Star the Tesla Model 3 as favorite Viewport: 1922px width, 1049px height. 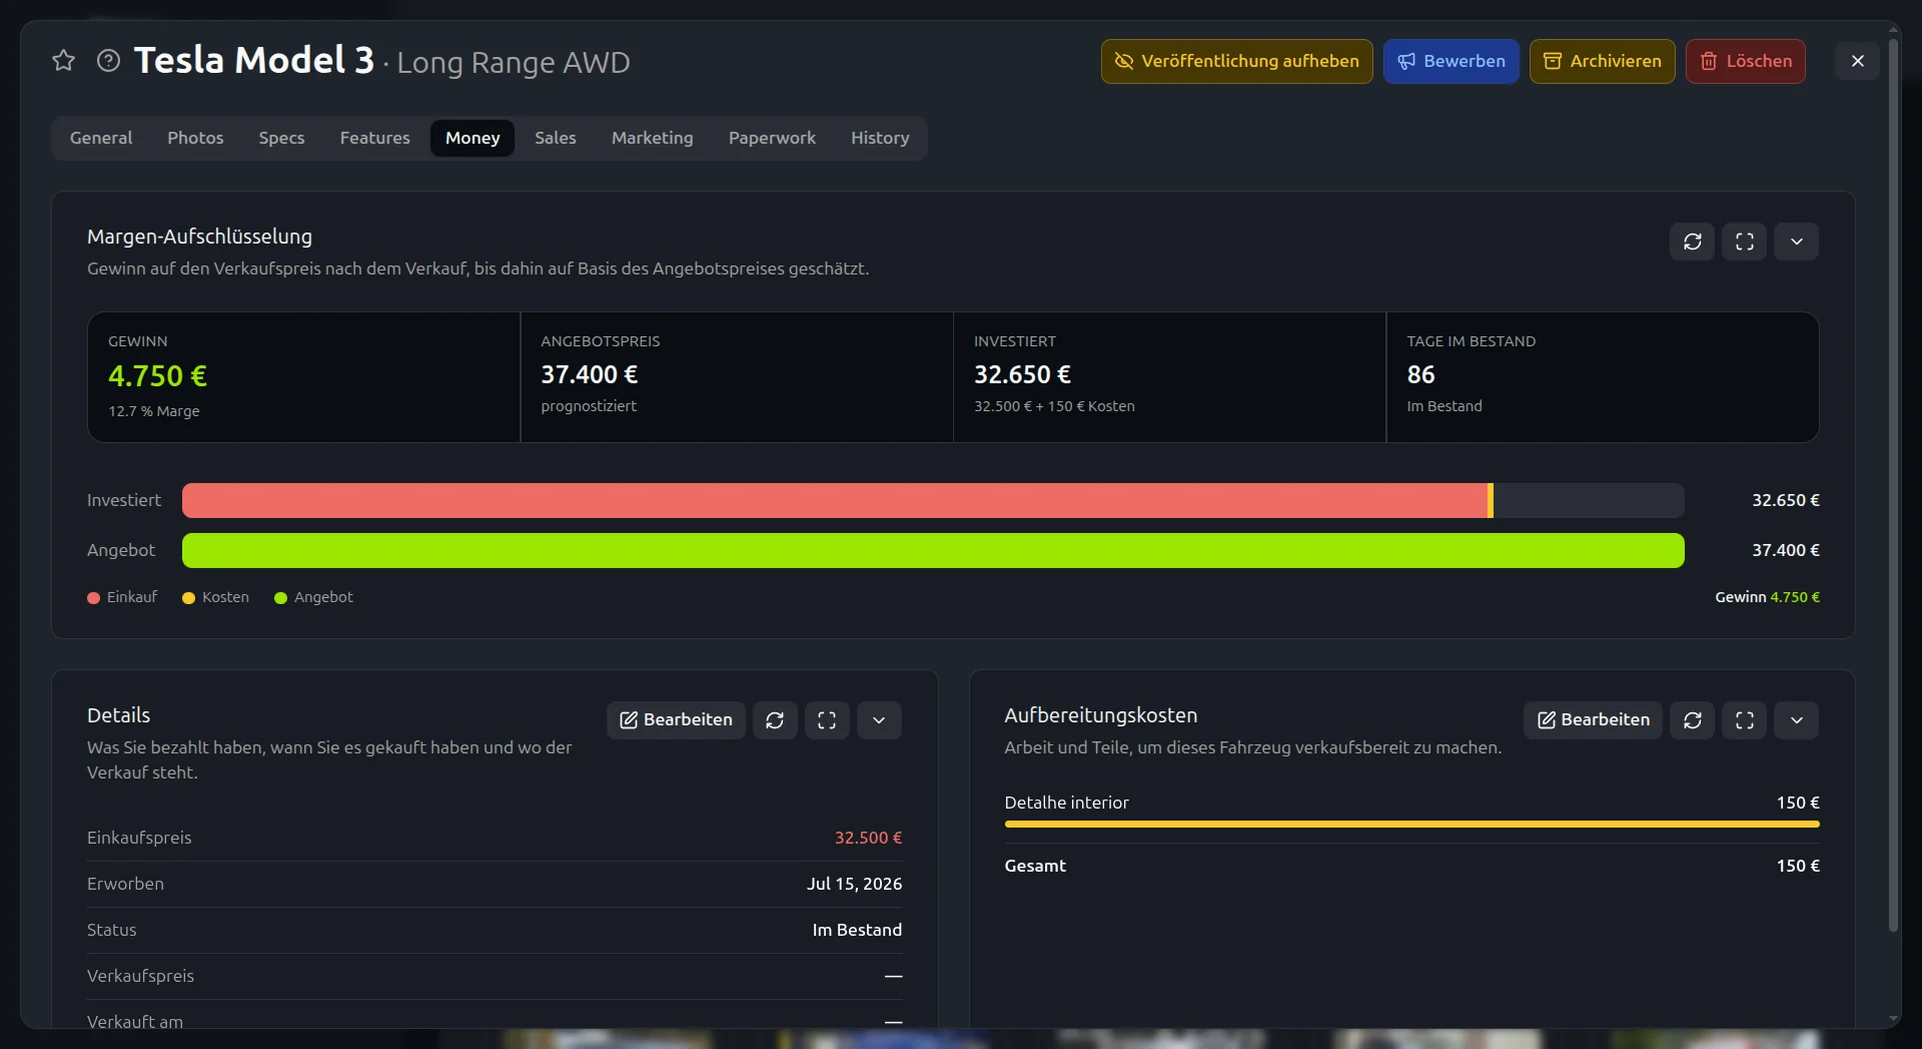(63, 61)
